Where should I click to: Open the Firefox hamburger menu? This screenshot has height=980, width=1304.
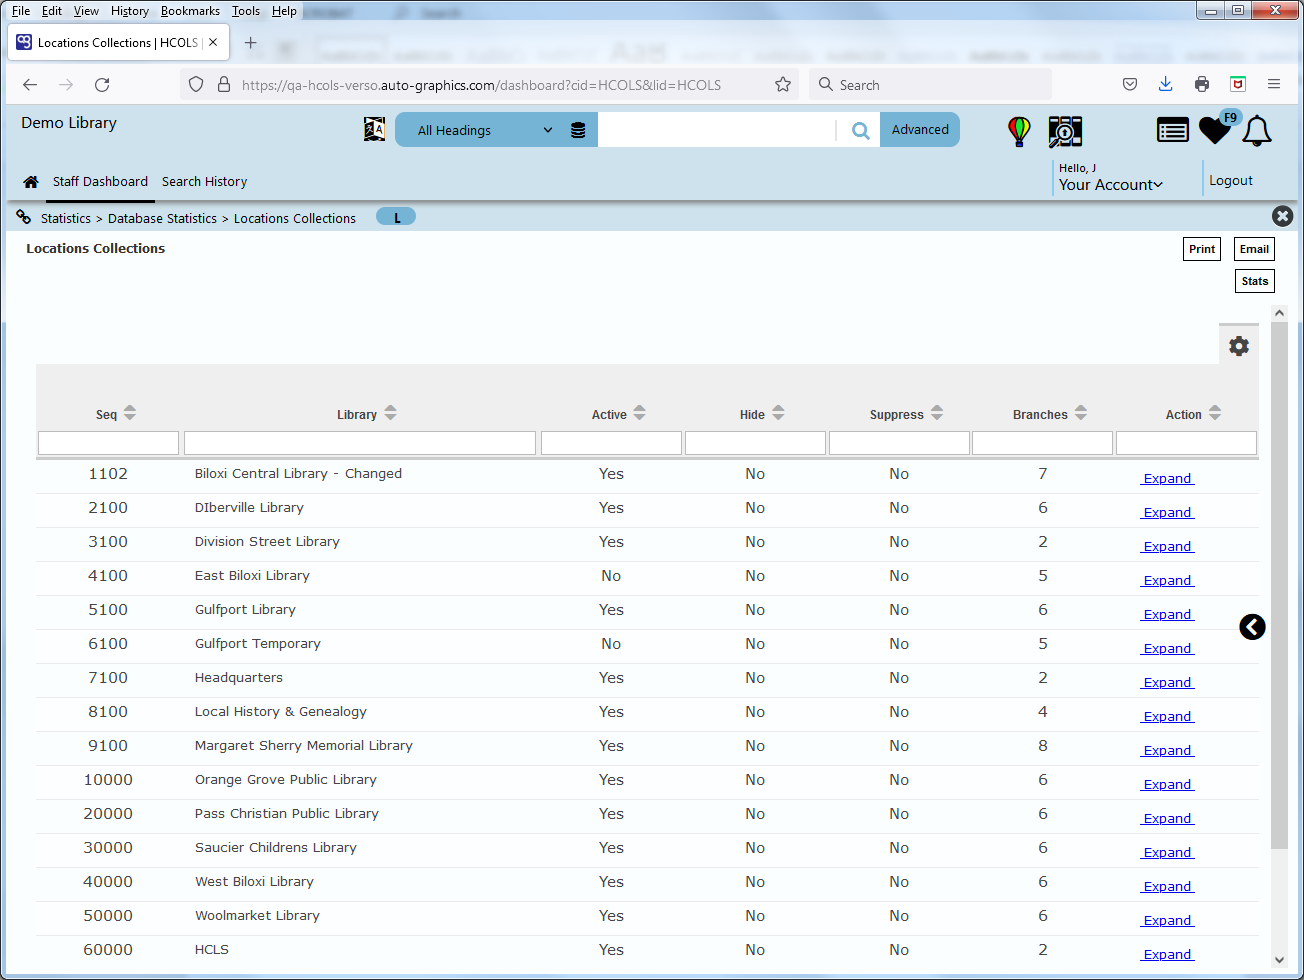click(1274, 85)
